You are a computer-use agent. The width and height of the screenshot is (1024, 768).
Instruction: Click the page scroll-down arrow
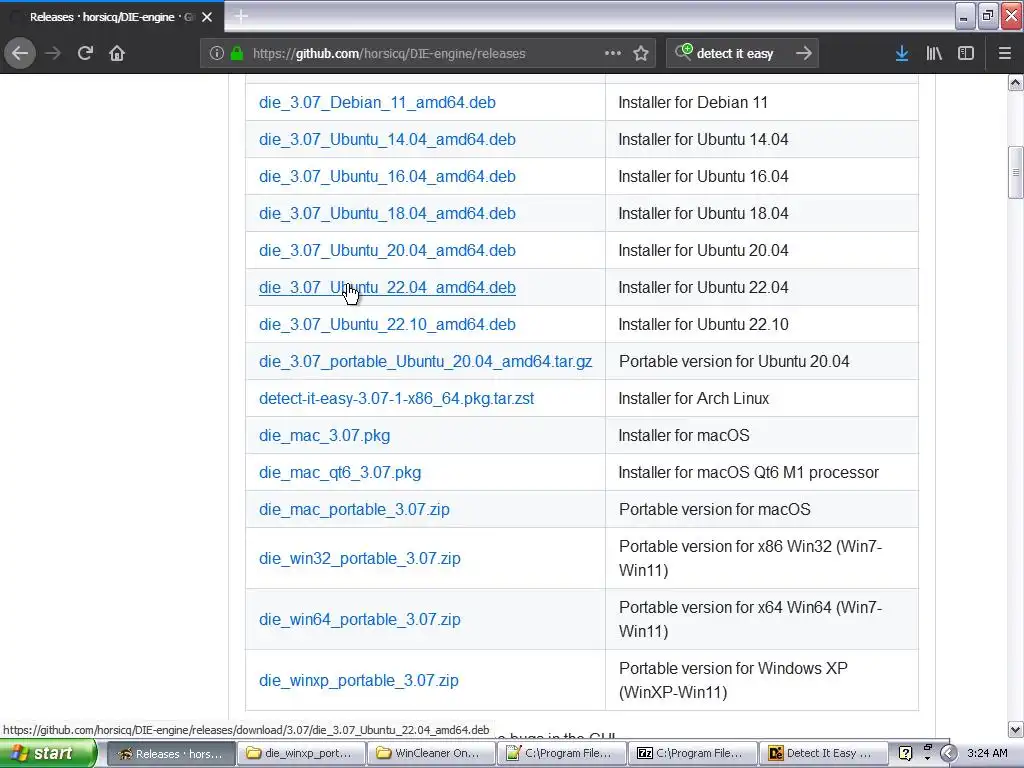pyautogui.click(x=1016, y=729)
